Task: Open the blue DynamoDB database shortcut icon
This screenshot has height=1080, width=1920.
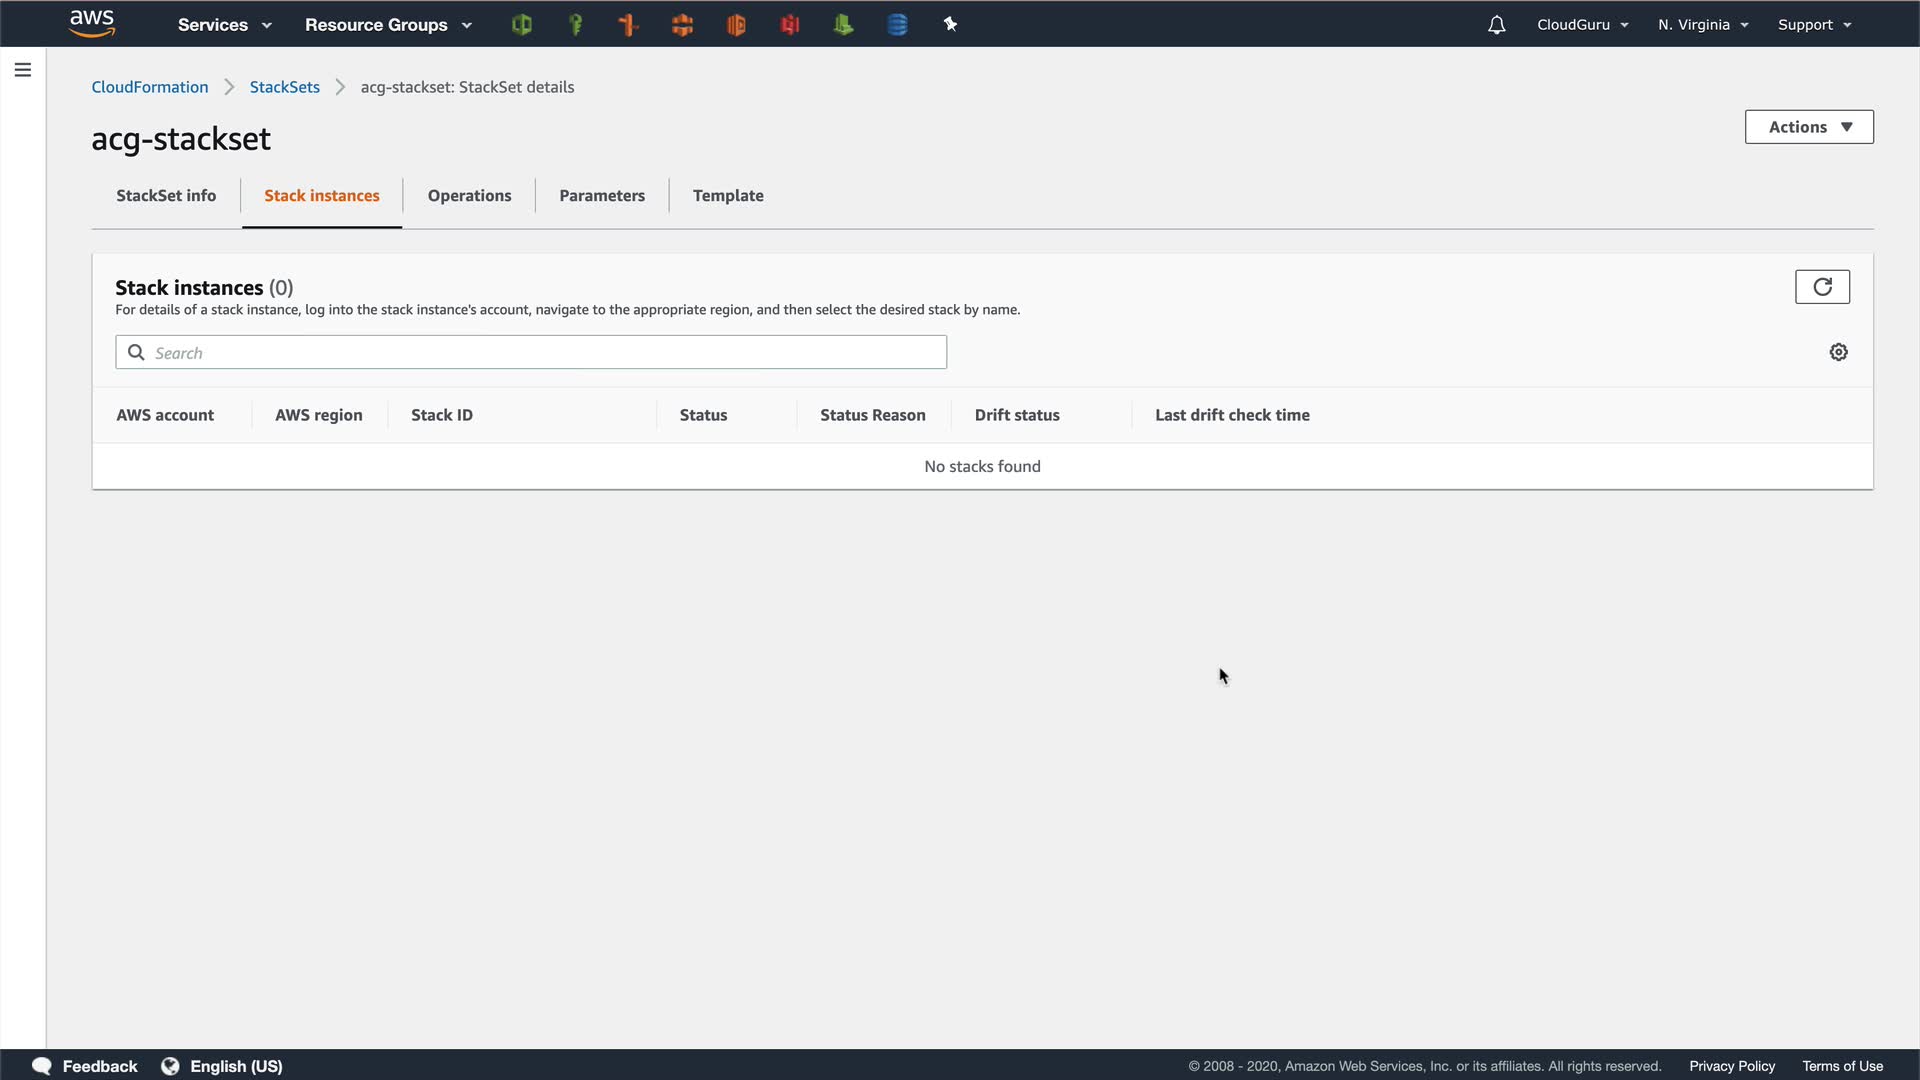Action: click(897, 25)
